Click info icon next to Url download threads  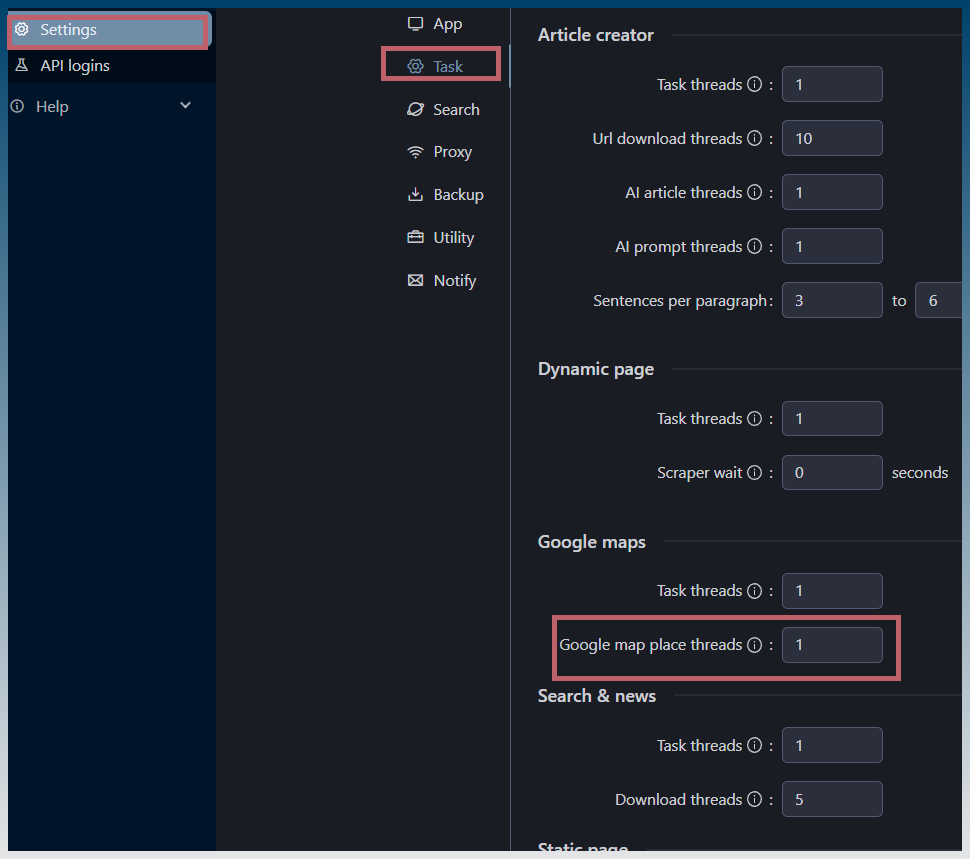click(x=754, y=138)
